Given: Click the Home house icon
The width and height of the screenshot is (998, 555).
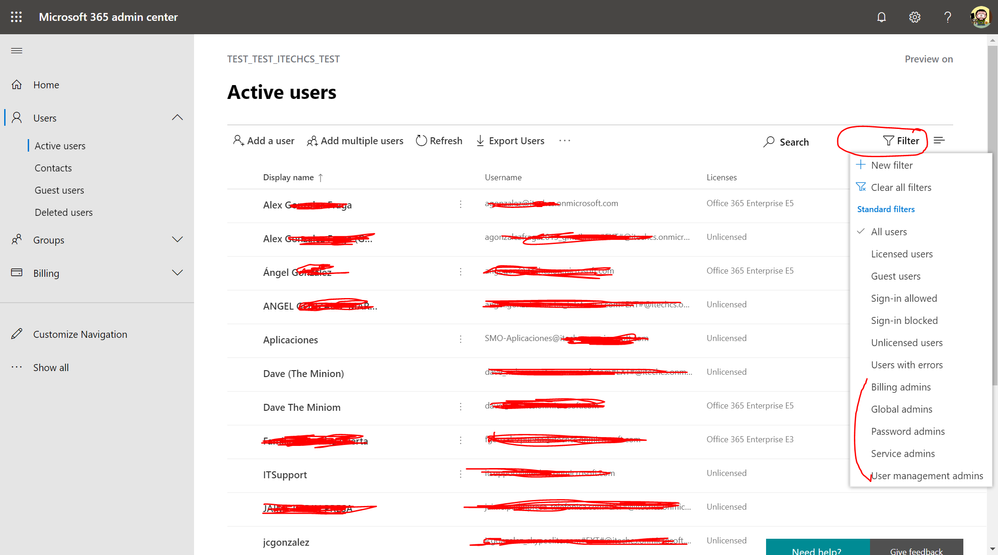Looking at the screenshot, I should [x=17, y=85].
